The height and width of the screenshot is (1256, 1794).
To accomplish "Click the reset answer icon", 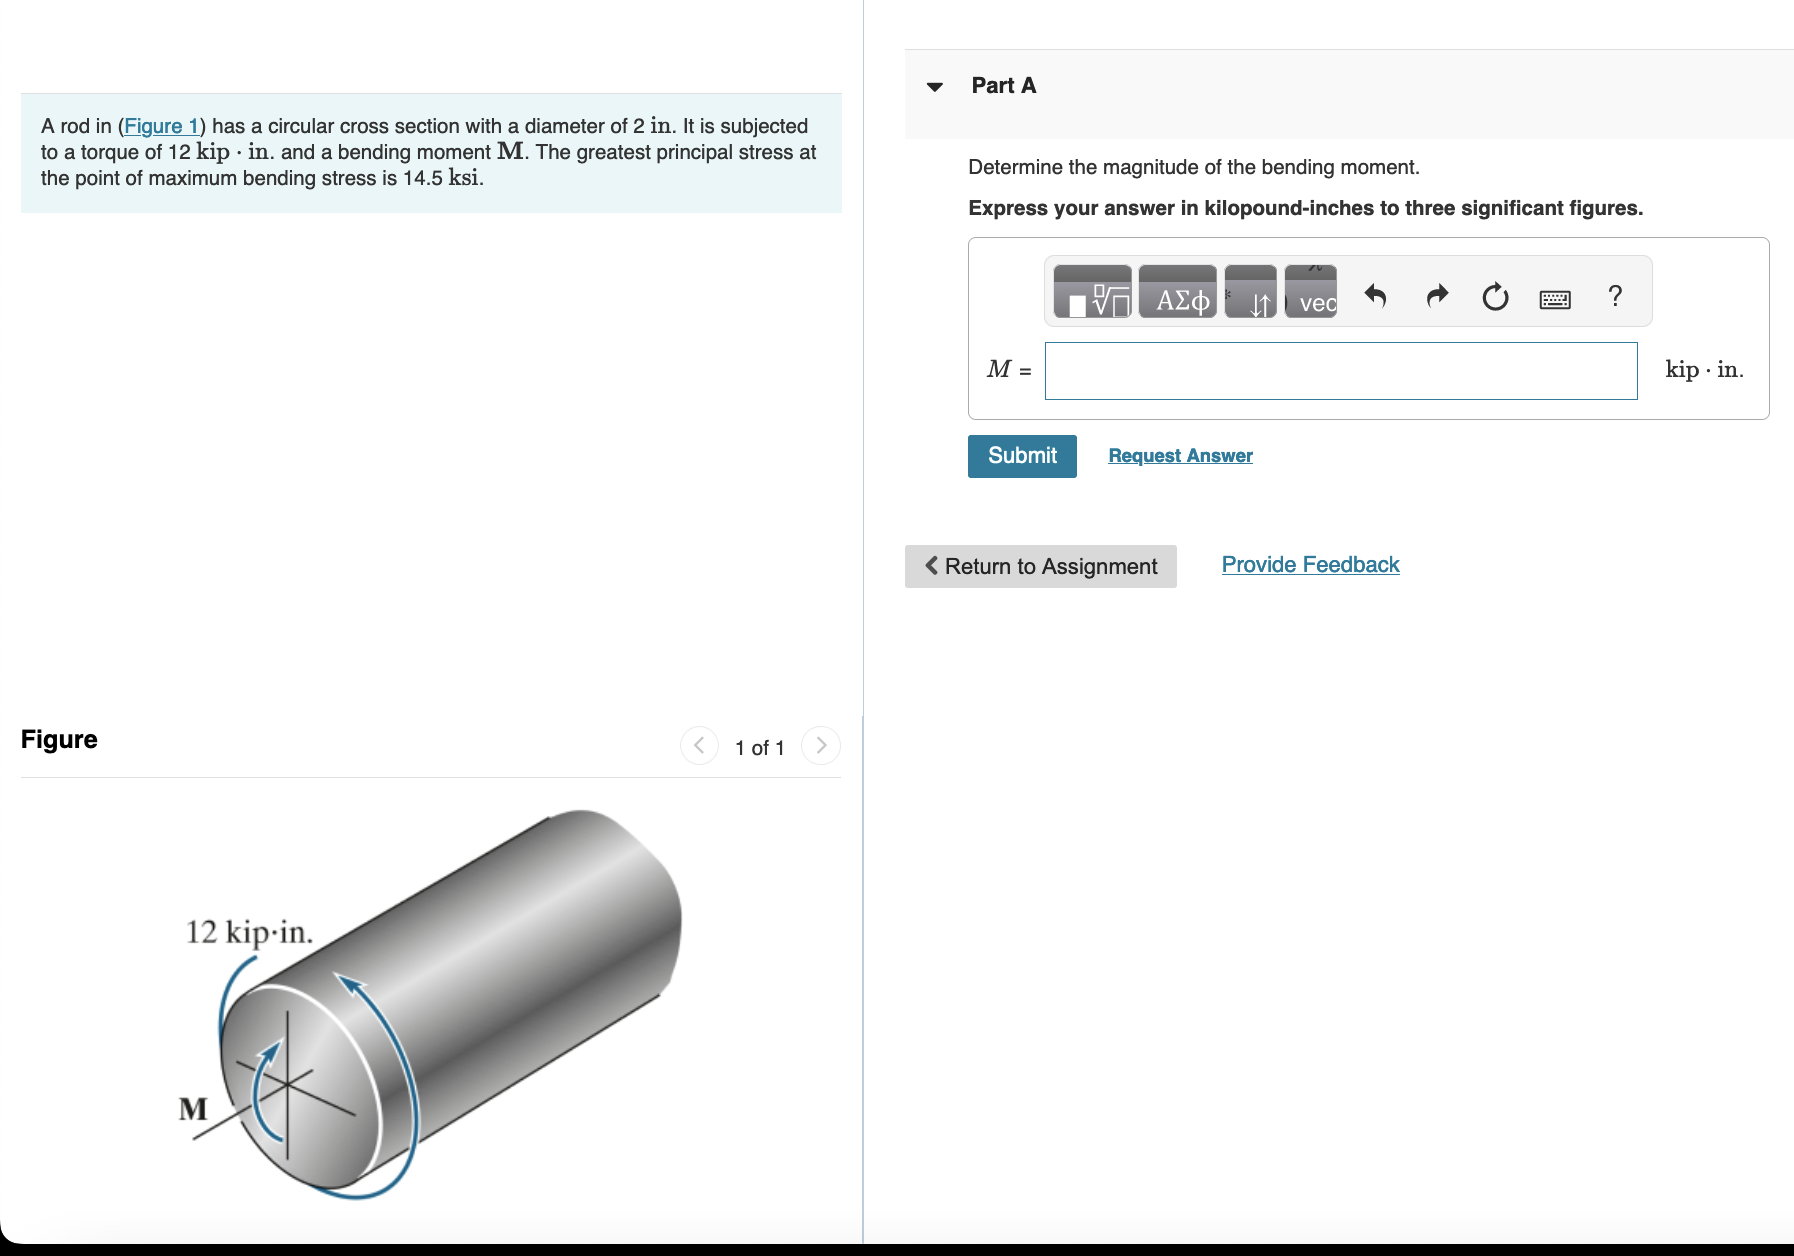I will pos(1494,296).
